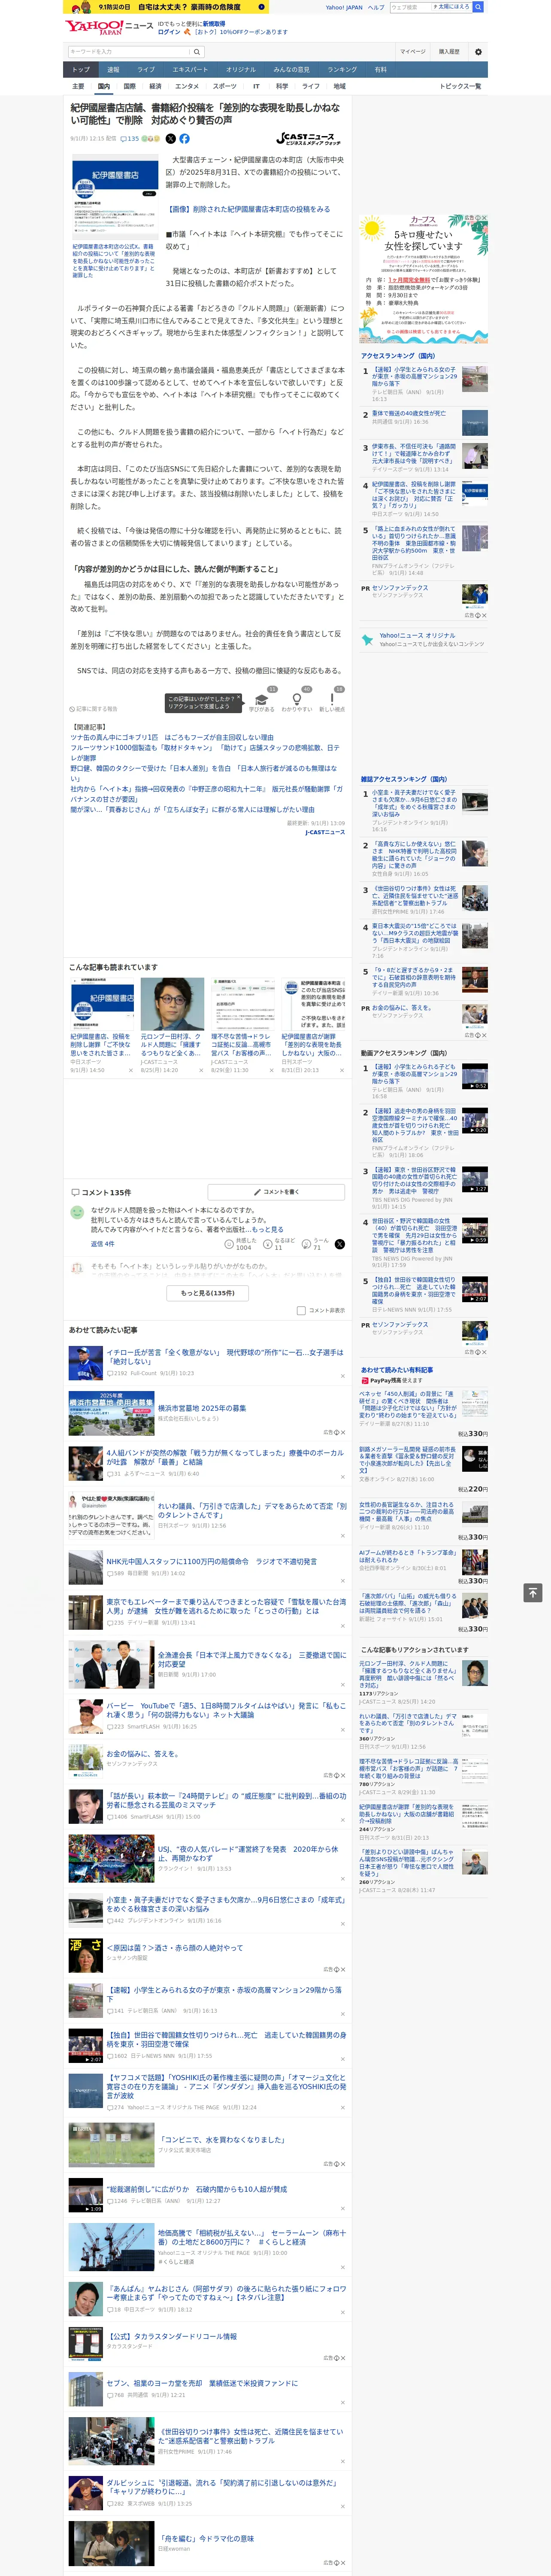Open the 【画像】削除された紀伊國屋書店本町店の投稿をみる link
The width and height of the screenshot is (551, 2576).
249,210
